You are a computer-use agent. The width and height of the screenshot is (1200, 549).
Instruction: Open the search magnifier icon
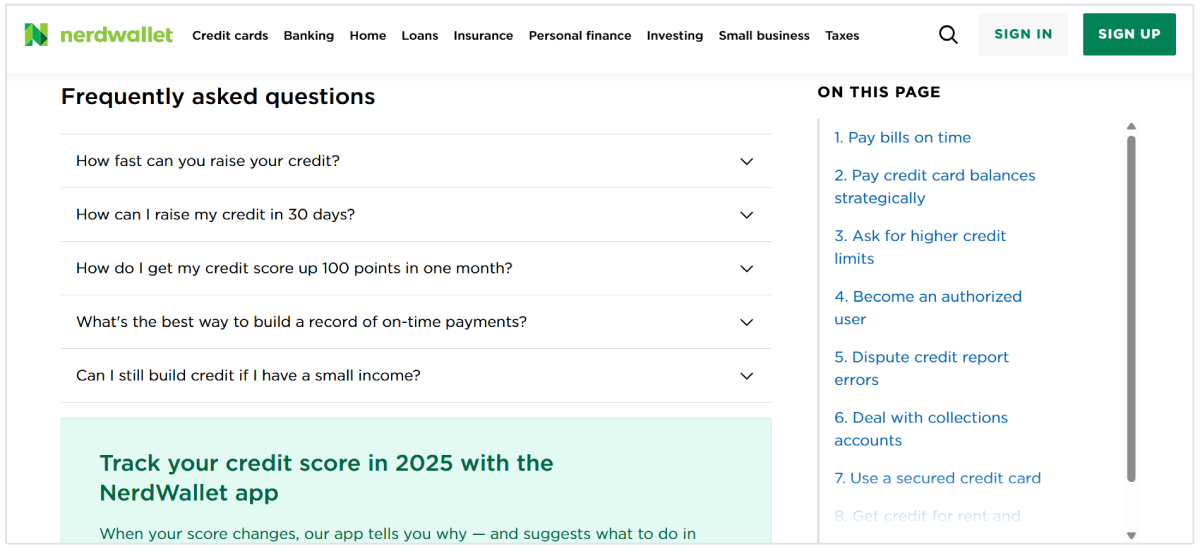[x=948, y=35]
